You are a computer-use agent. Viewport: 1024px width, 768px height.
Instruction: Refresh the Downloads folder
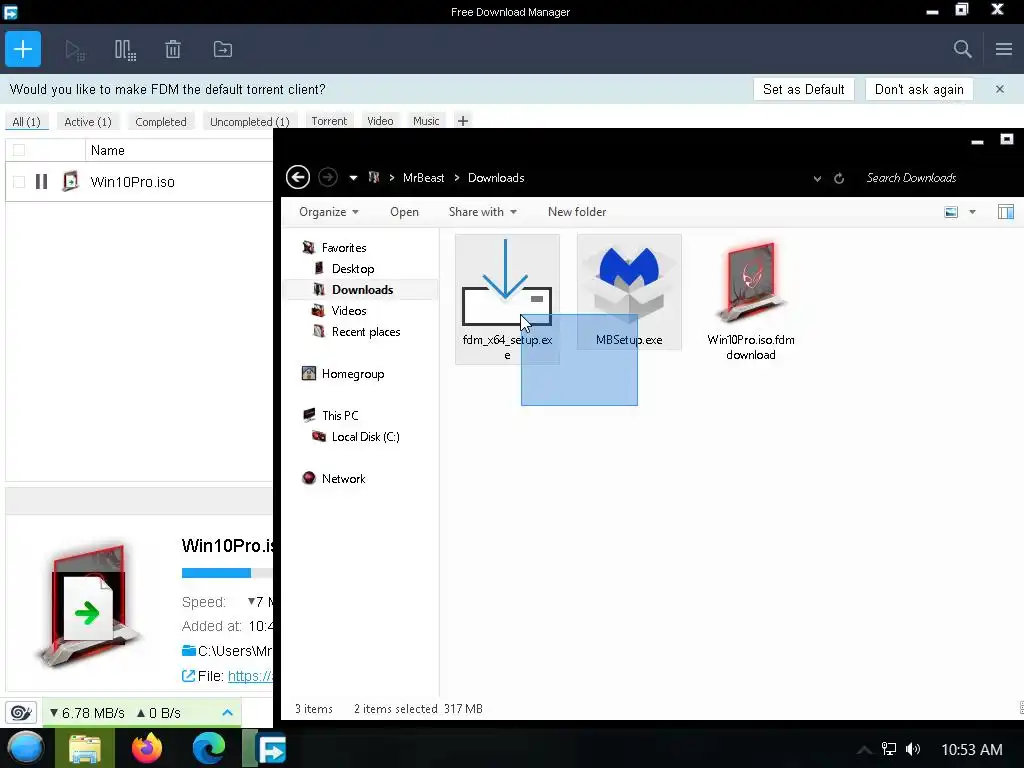pos(839,178)
